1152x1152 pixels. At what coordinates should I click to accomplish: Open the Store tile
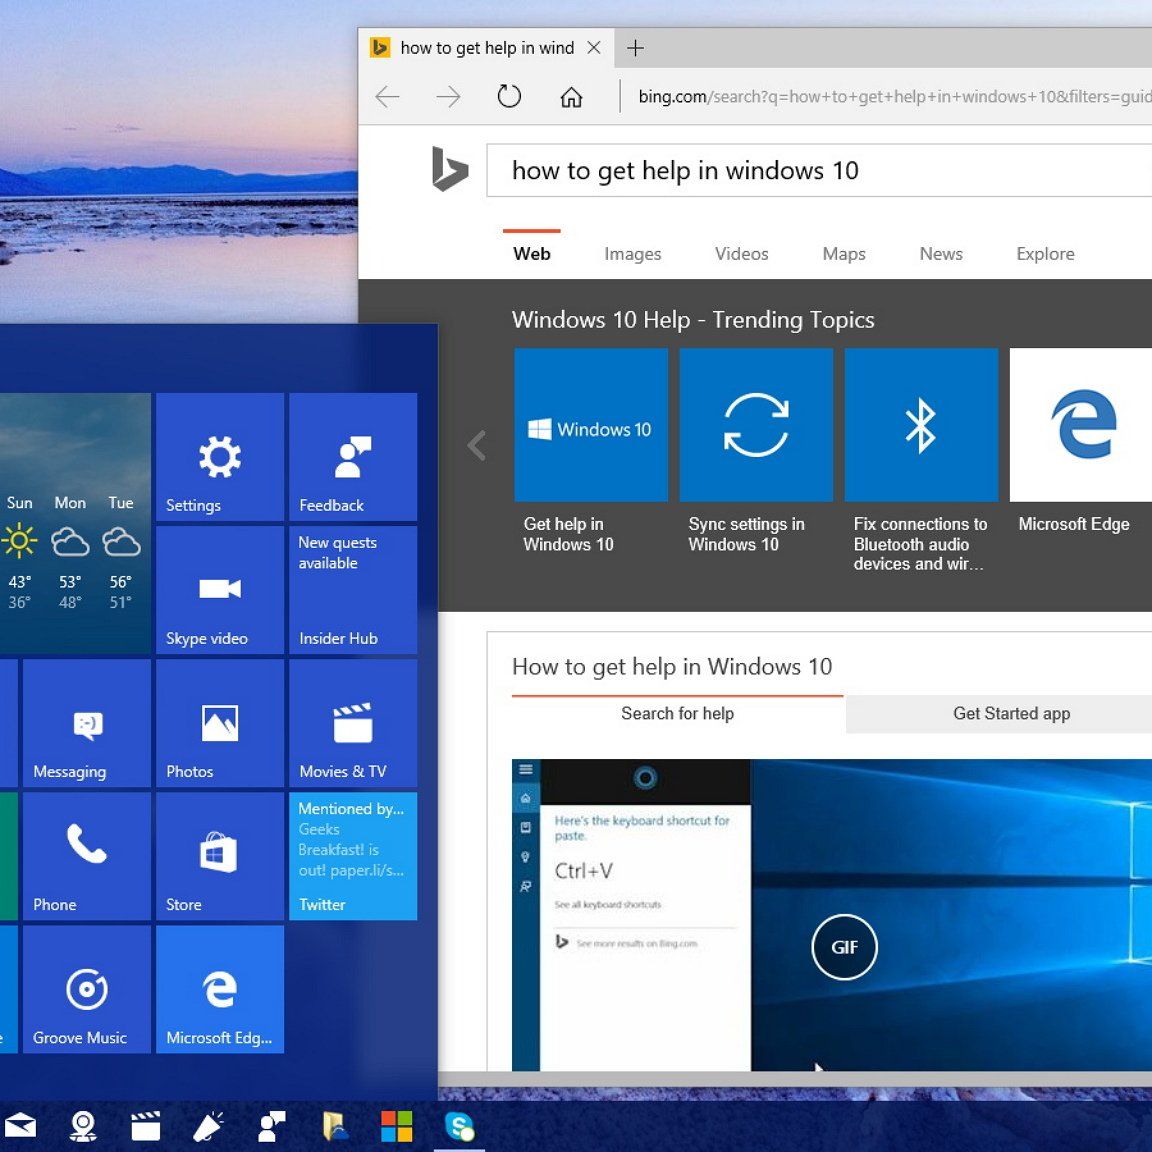220,856
